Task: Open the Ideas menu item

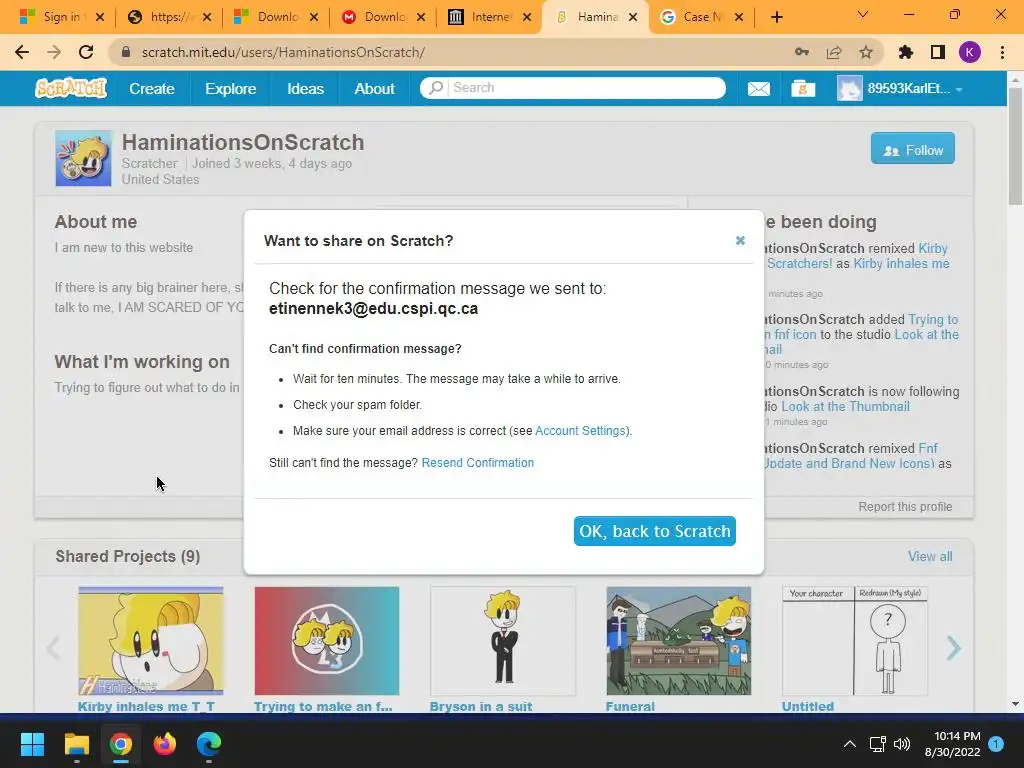Action: pyautogui.click(x=305, y=89)
